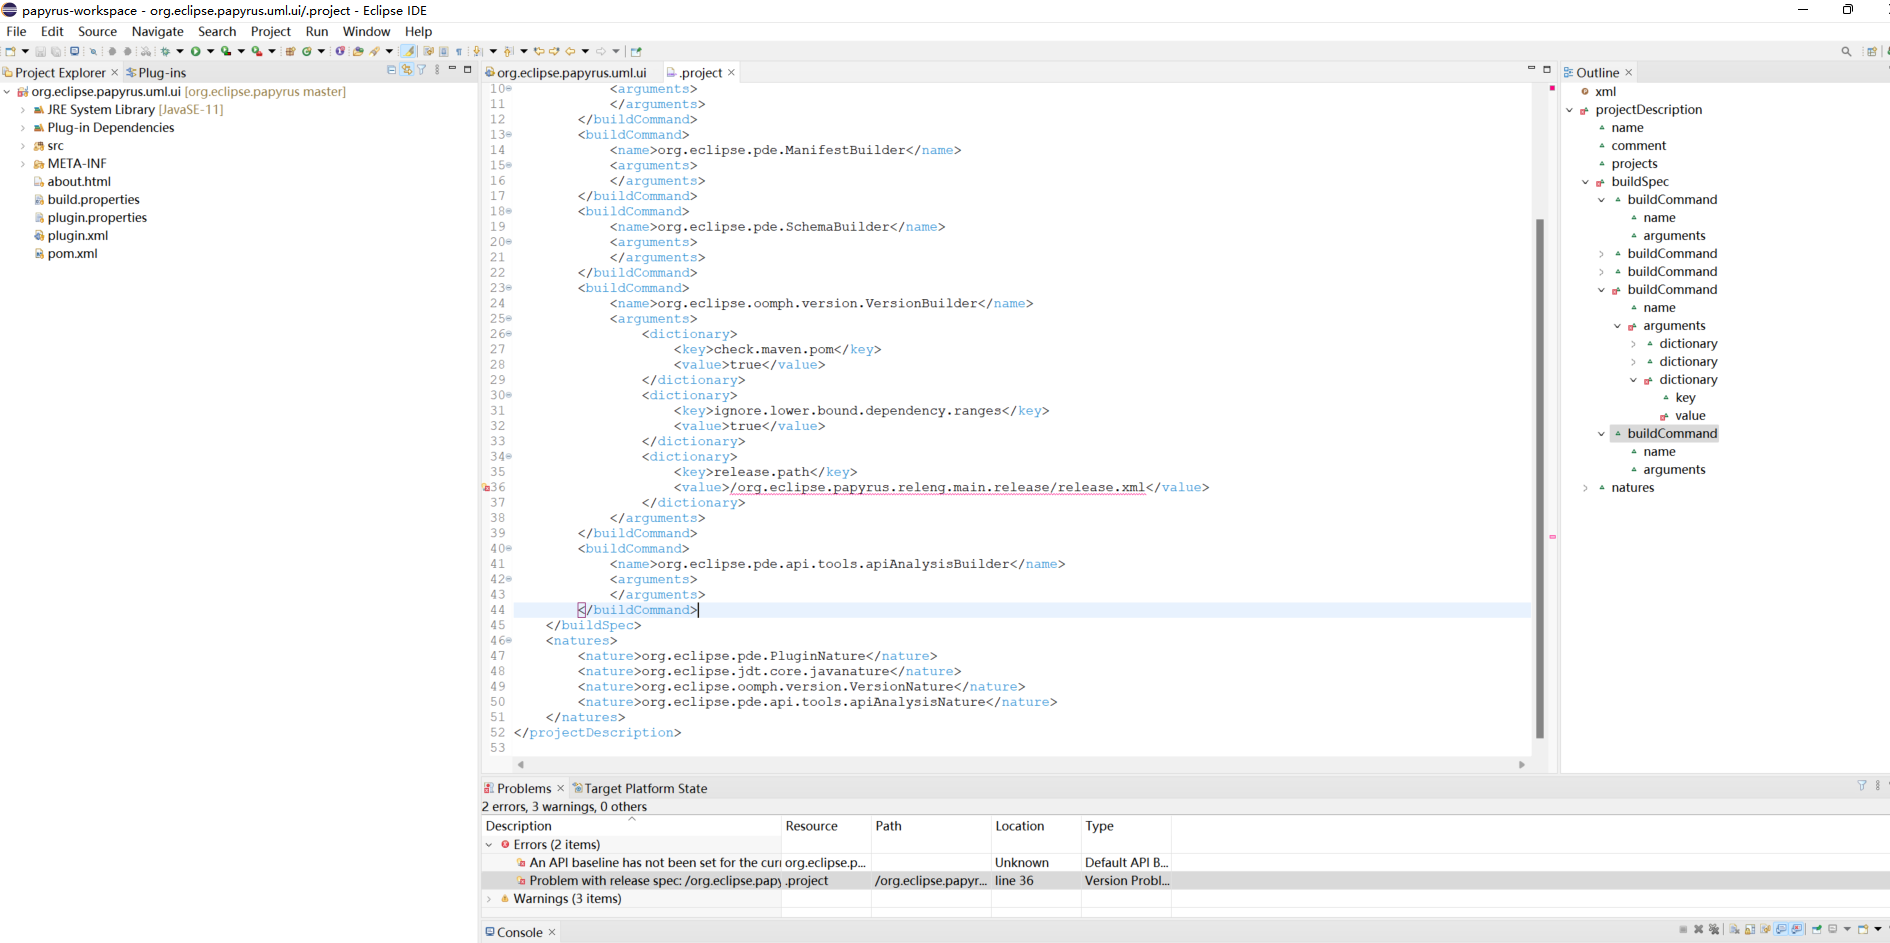Click the Previous Annotation arrow icon
The width and height of the screenshot is (1890, 943).
coord(508,51)
